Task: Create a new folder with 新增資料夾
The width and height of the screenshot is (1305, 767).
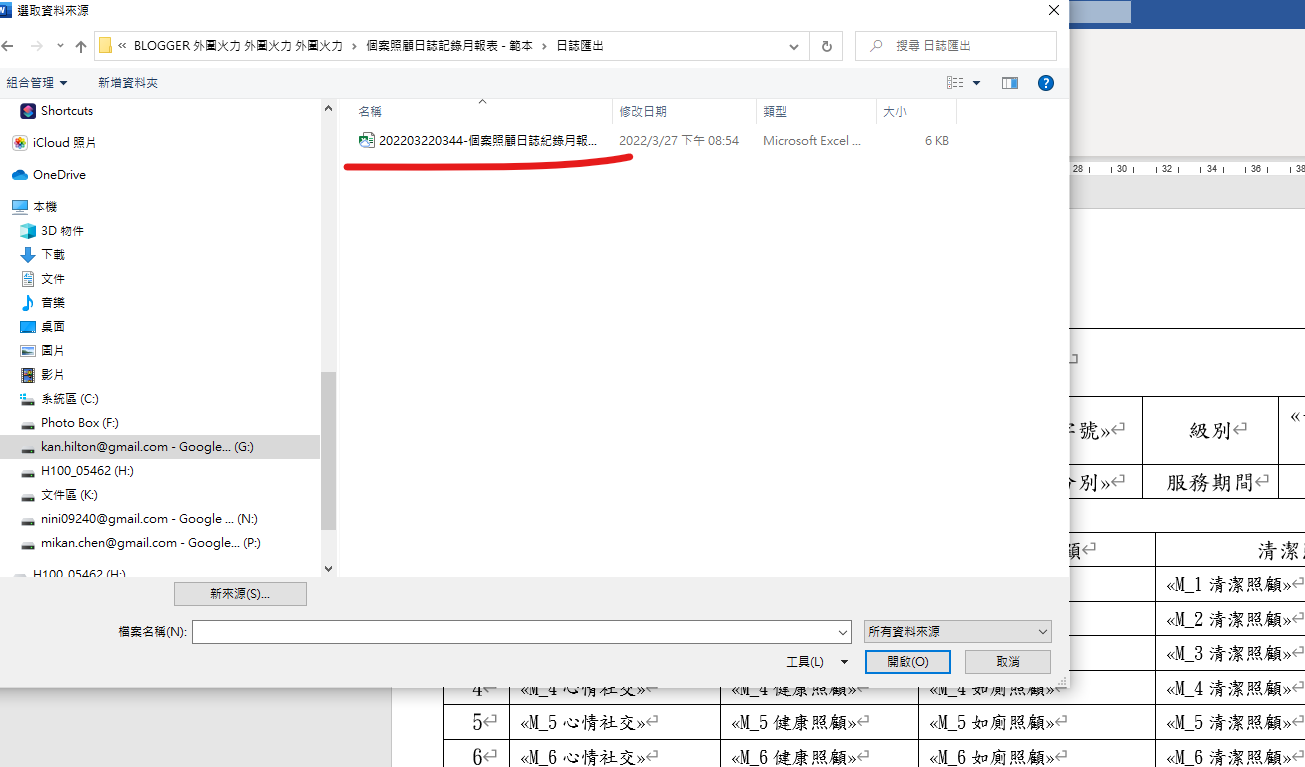Action: point(128,83)
